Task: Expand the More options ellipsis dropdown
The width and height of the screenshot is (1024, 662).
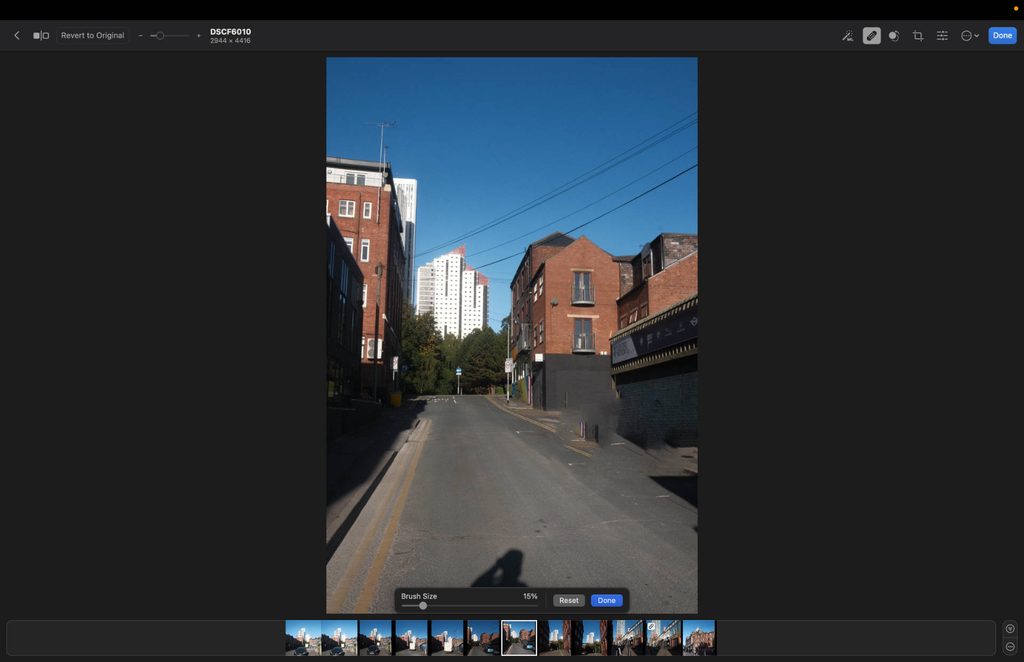Action: click(x=970, y=36)
